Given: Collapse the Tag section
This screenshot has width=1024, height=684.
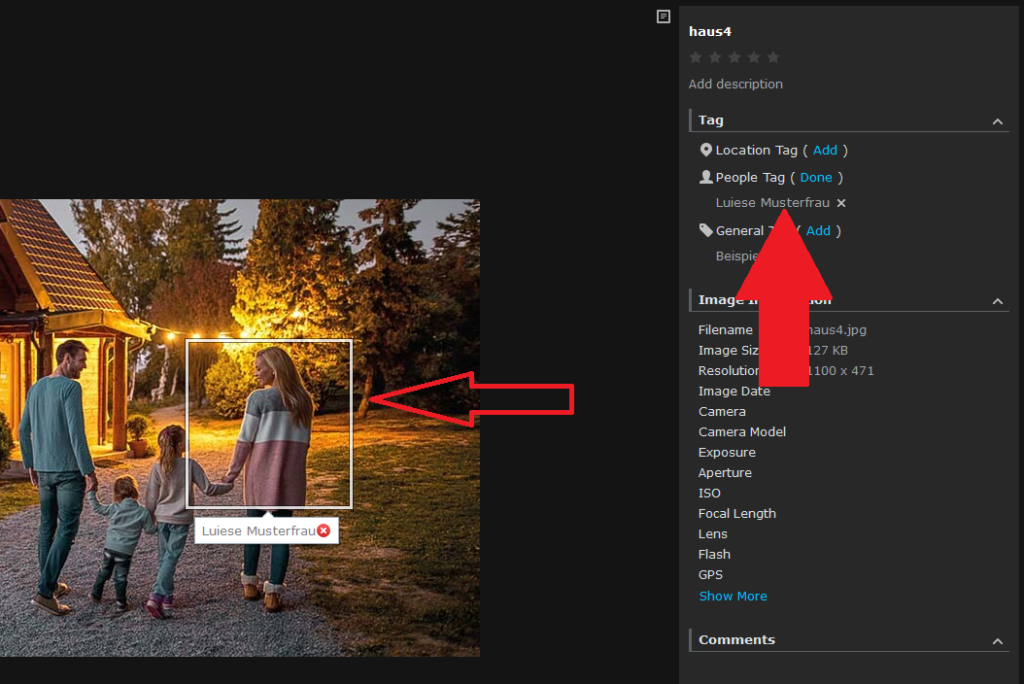Looking at the screenshot, I should [x=997, y=121].
